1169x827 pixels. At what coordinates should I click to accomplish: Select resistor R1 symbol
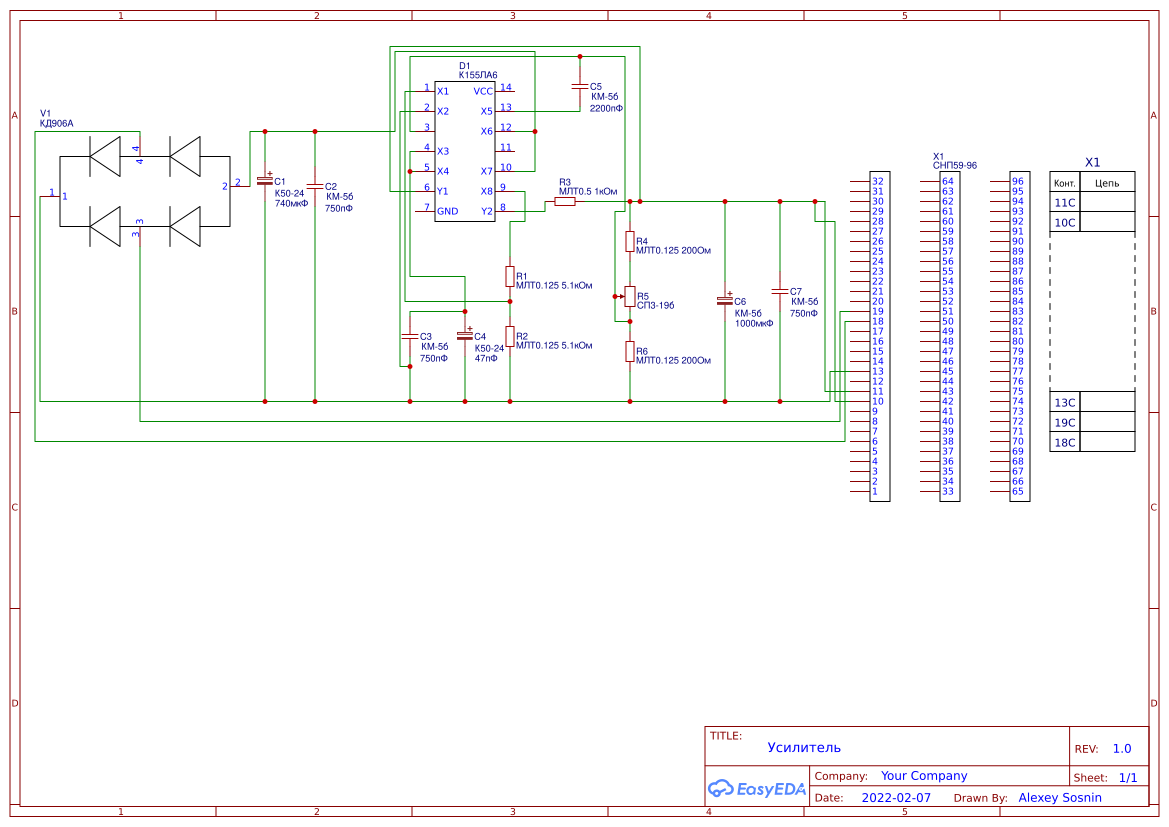(x=510, y=276)
